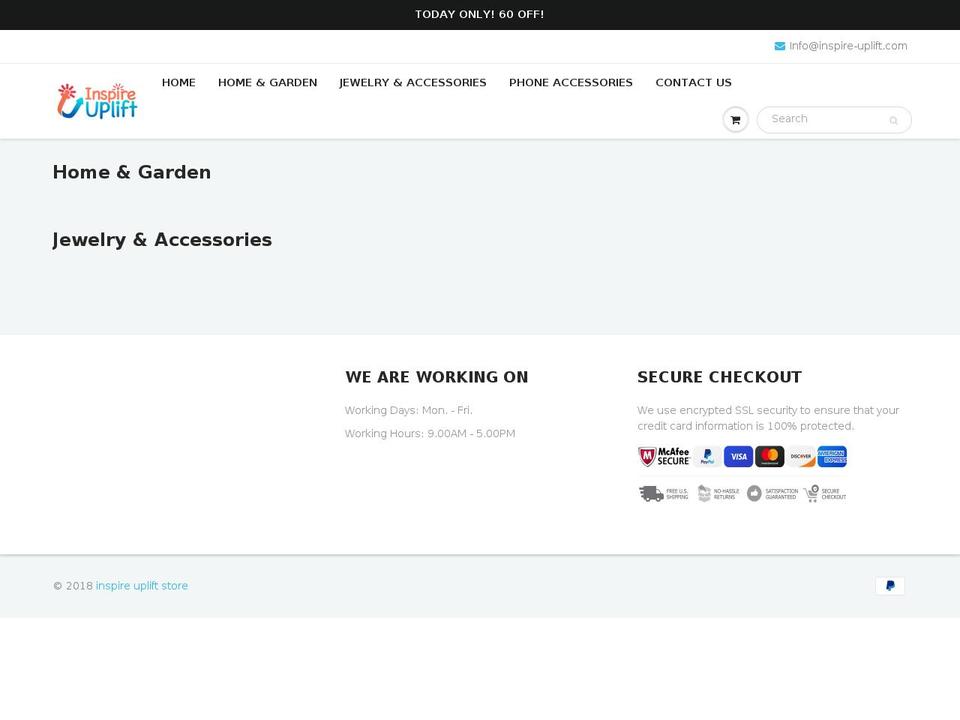The width and height of the screenshot is (960, 720).
Task: Click the American Express icon
Action: tap(832, 457)
